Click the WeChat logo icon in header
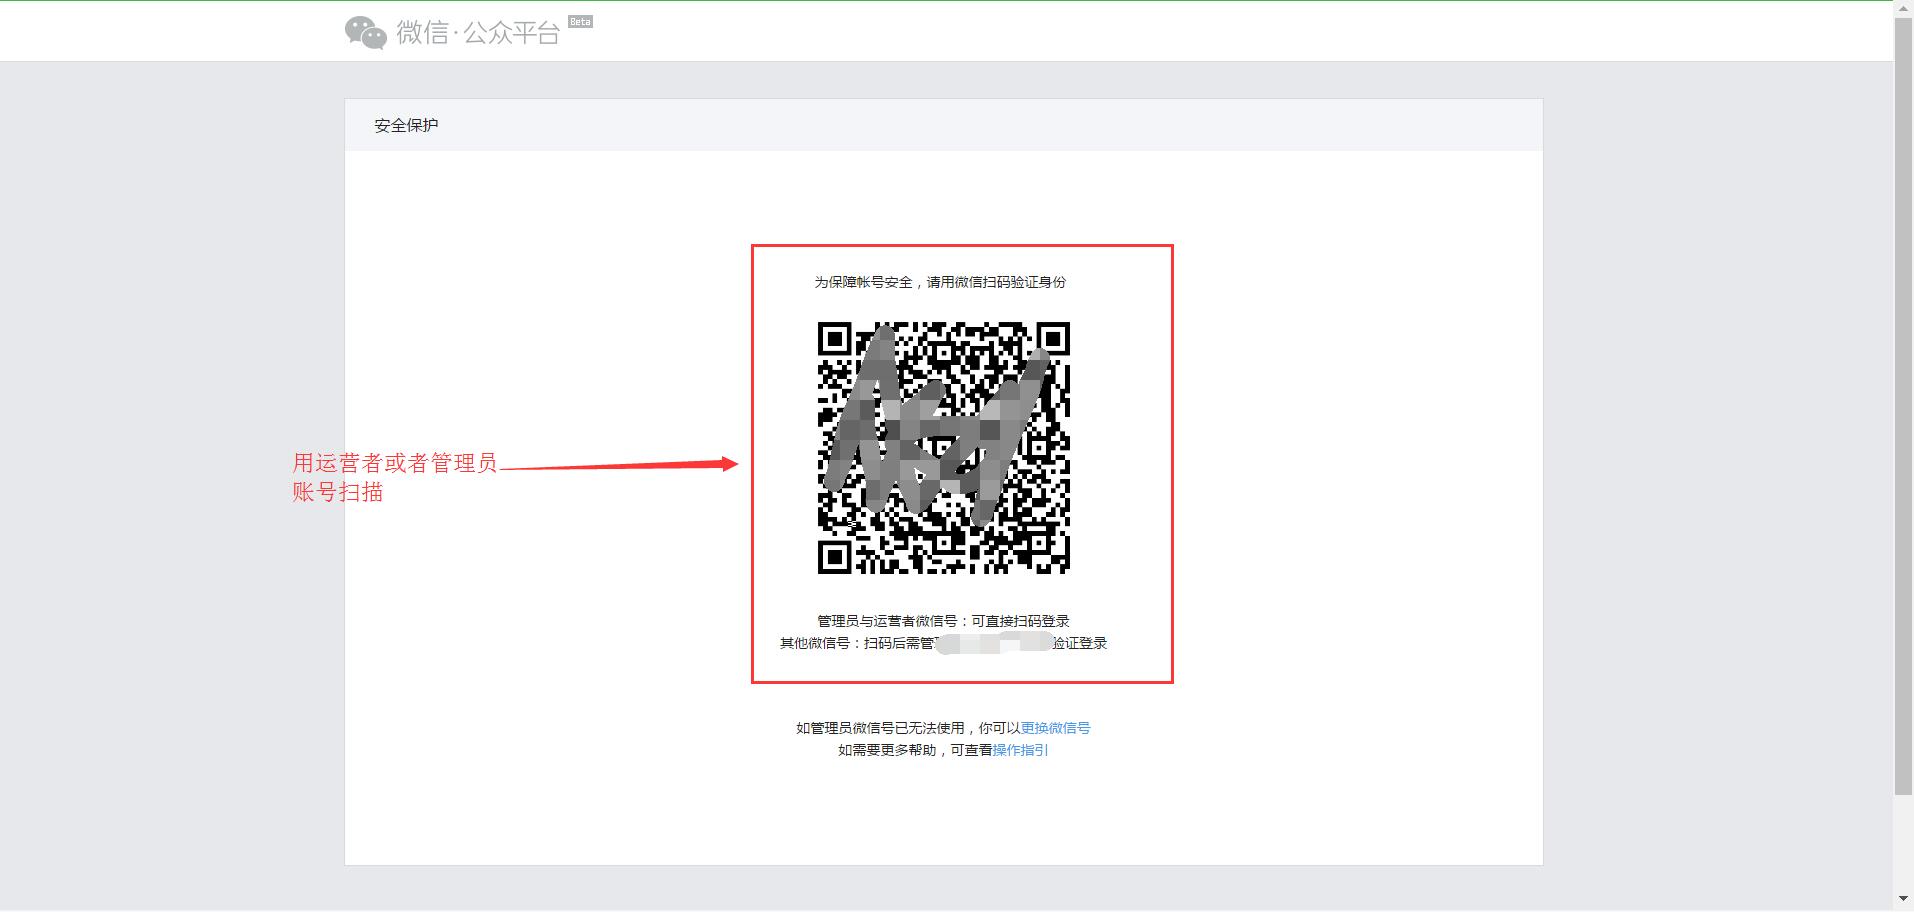Viewport: 1914px width, 912px height. (366, 33)
